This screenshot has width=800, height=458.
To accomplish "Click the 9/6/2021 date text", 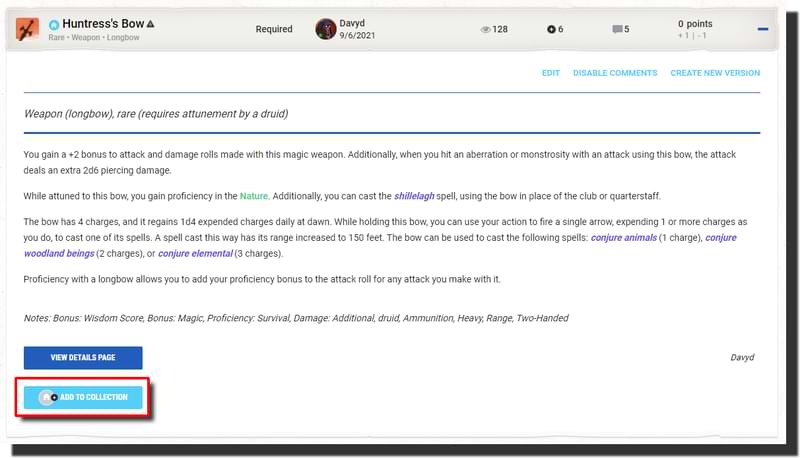I will pos(357,35).
